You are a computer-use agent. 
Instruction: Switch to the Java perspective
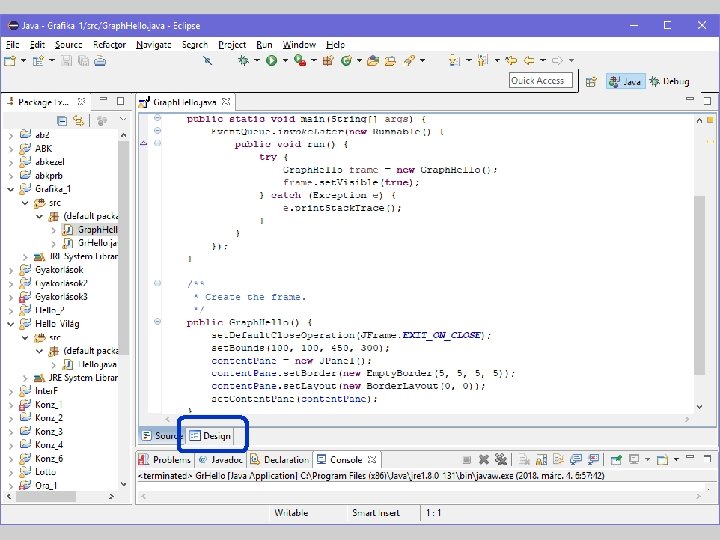click(x=625, y=82)
